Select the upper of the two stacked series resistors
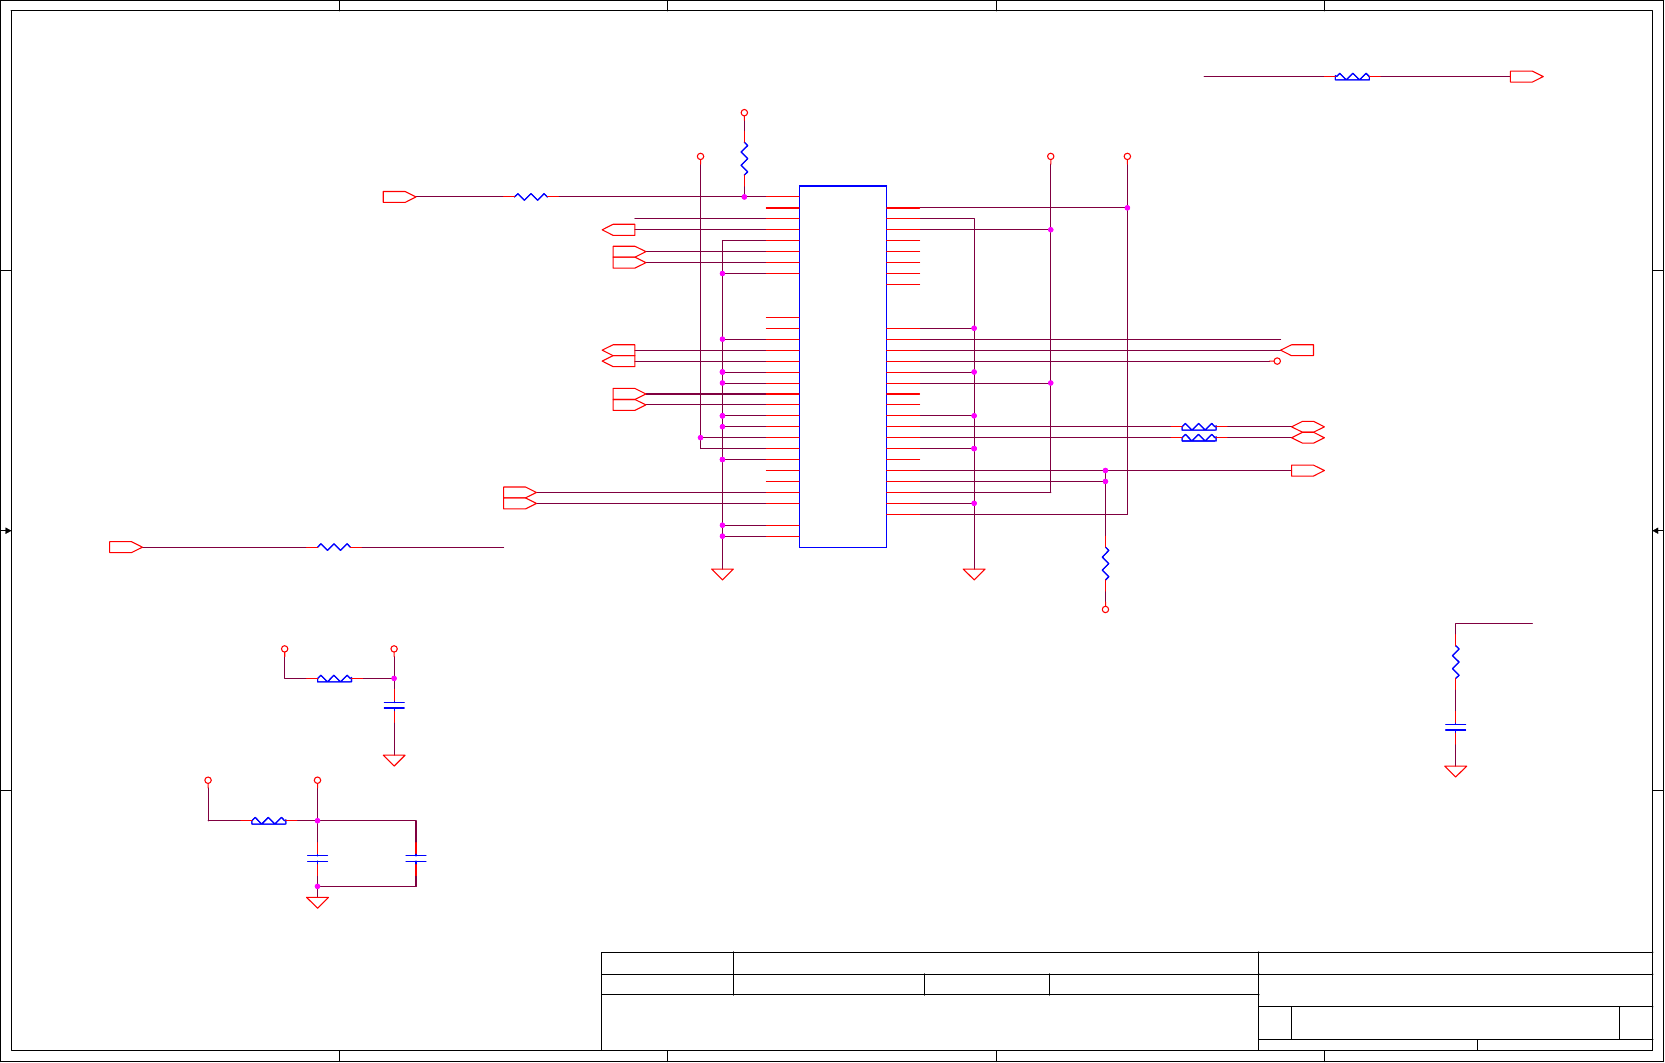 click(1199, 426)
